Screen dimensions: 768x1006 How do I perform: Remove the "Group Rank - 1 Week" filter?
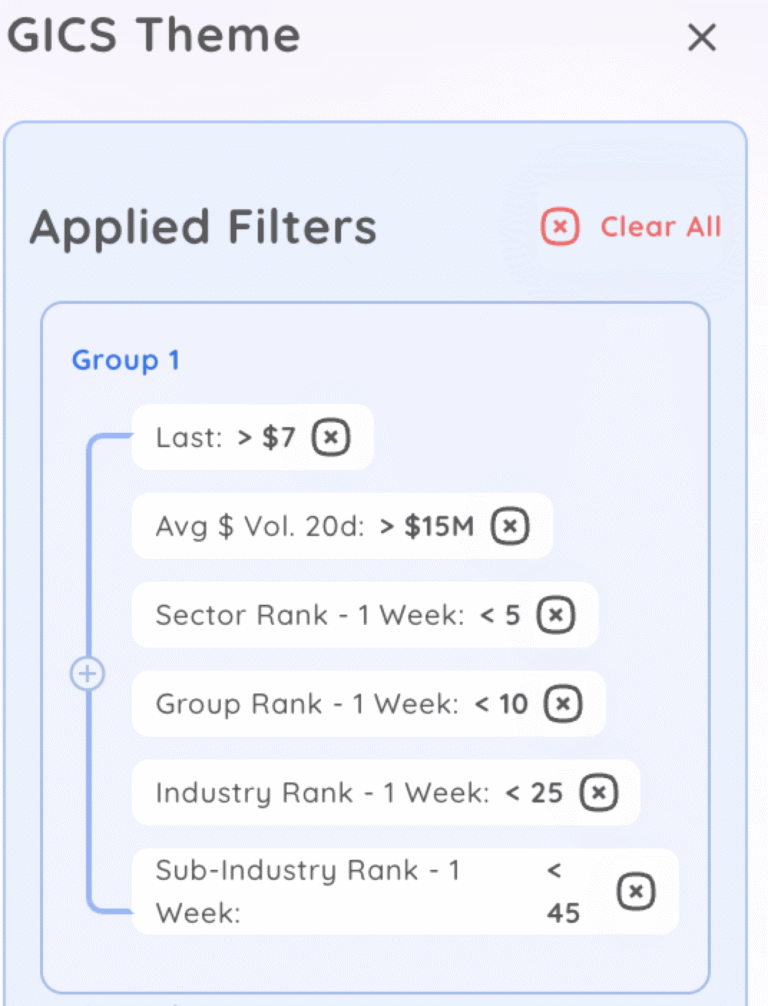(562, 704)
